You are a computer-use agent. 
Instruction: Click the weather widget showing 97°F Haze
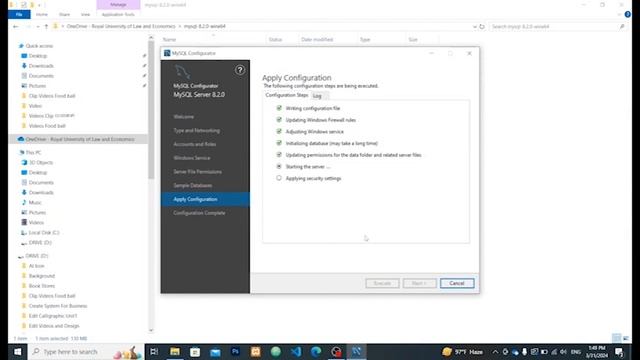[462, 351]
